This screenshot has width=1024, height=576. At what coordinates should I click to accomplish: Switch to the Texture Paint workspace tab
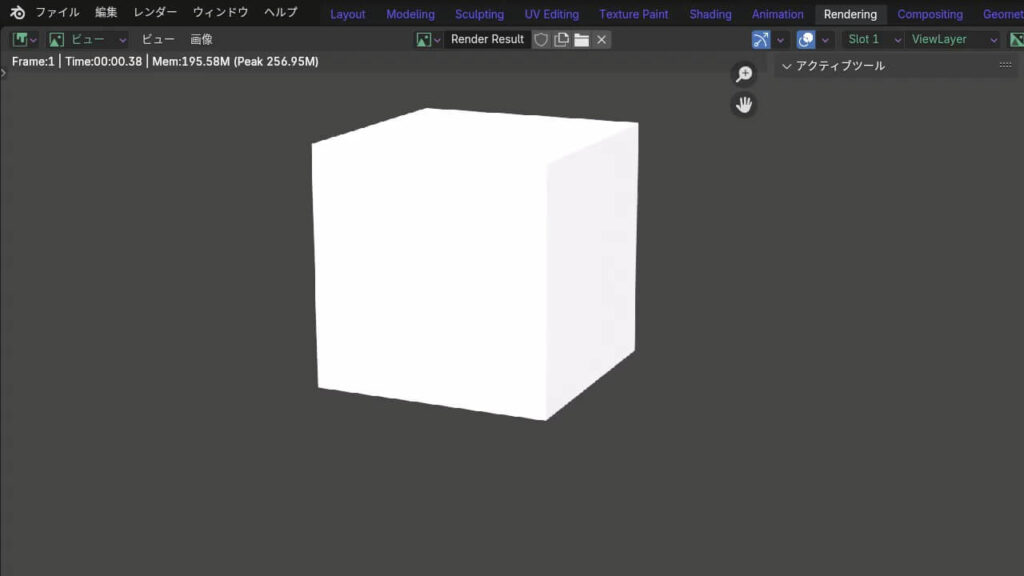tap(633, 14)
